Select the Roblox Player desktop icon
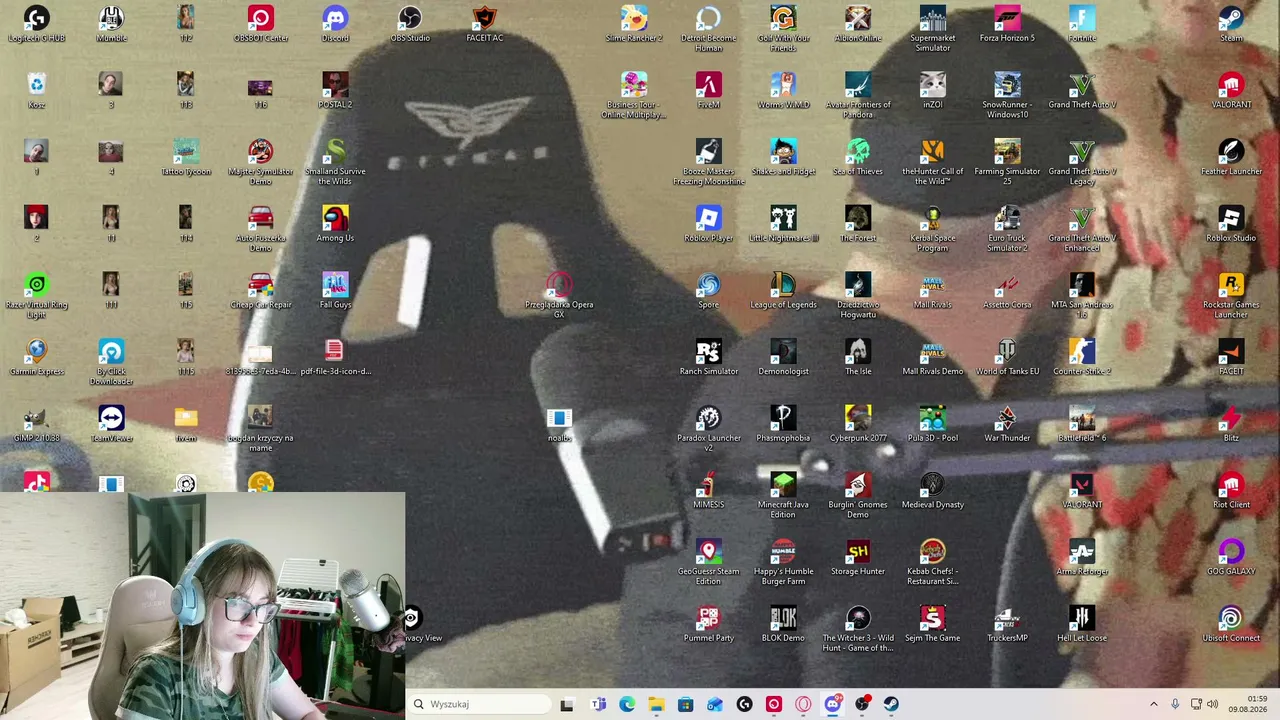Viewport: 1280px width, 720px height. (709, 224)
